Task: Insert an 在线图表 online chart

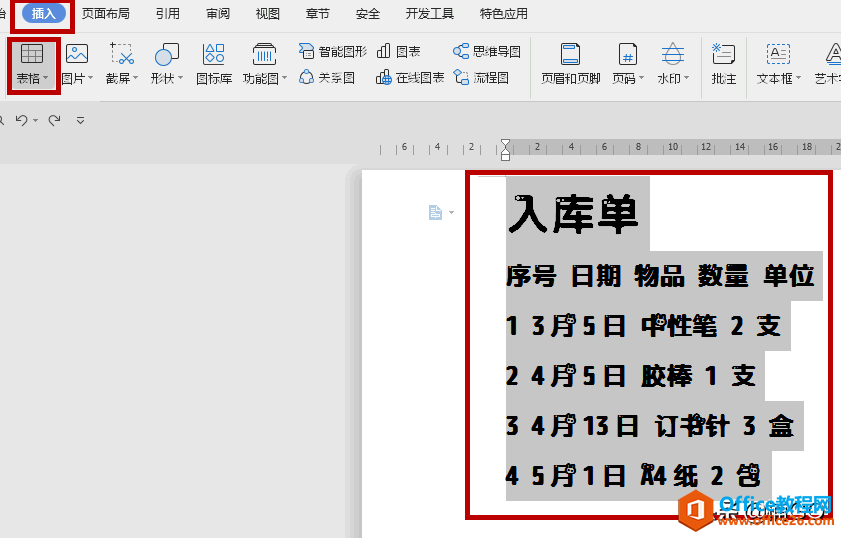Action: pos(410,78)
